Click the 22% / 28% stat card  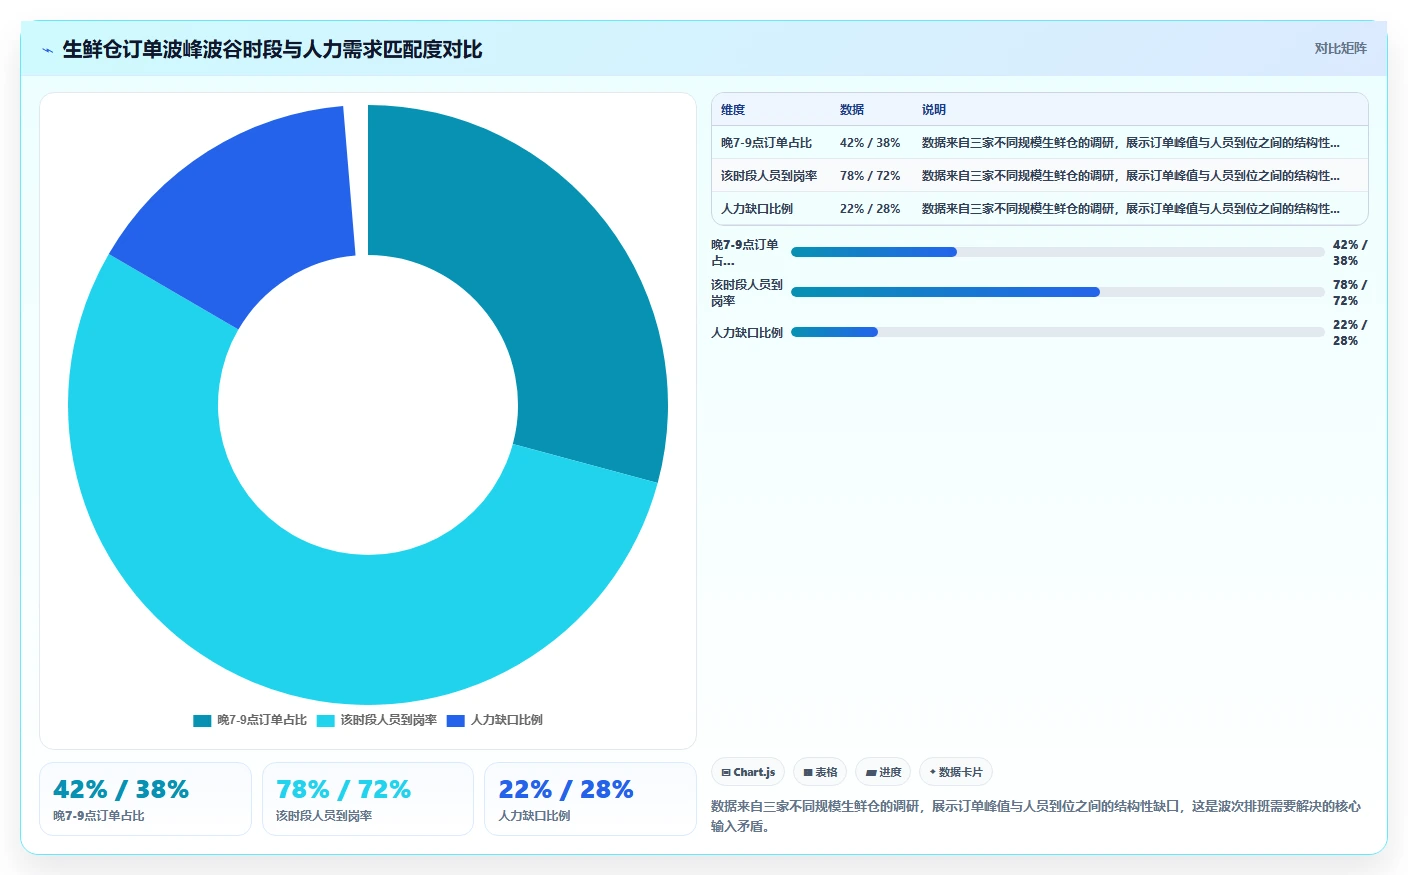pos(590,799)
